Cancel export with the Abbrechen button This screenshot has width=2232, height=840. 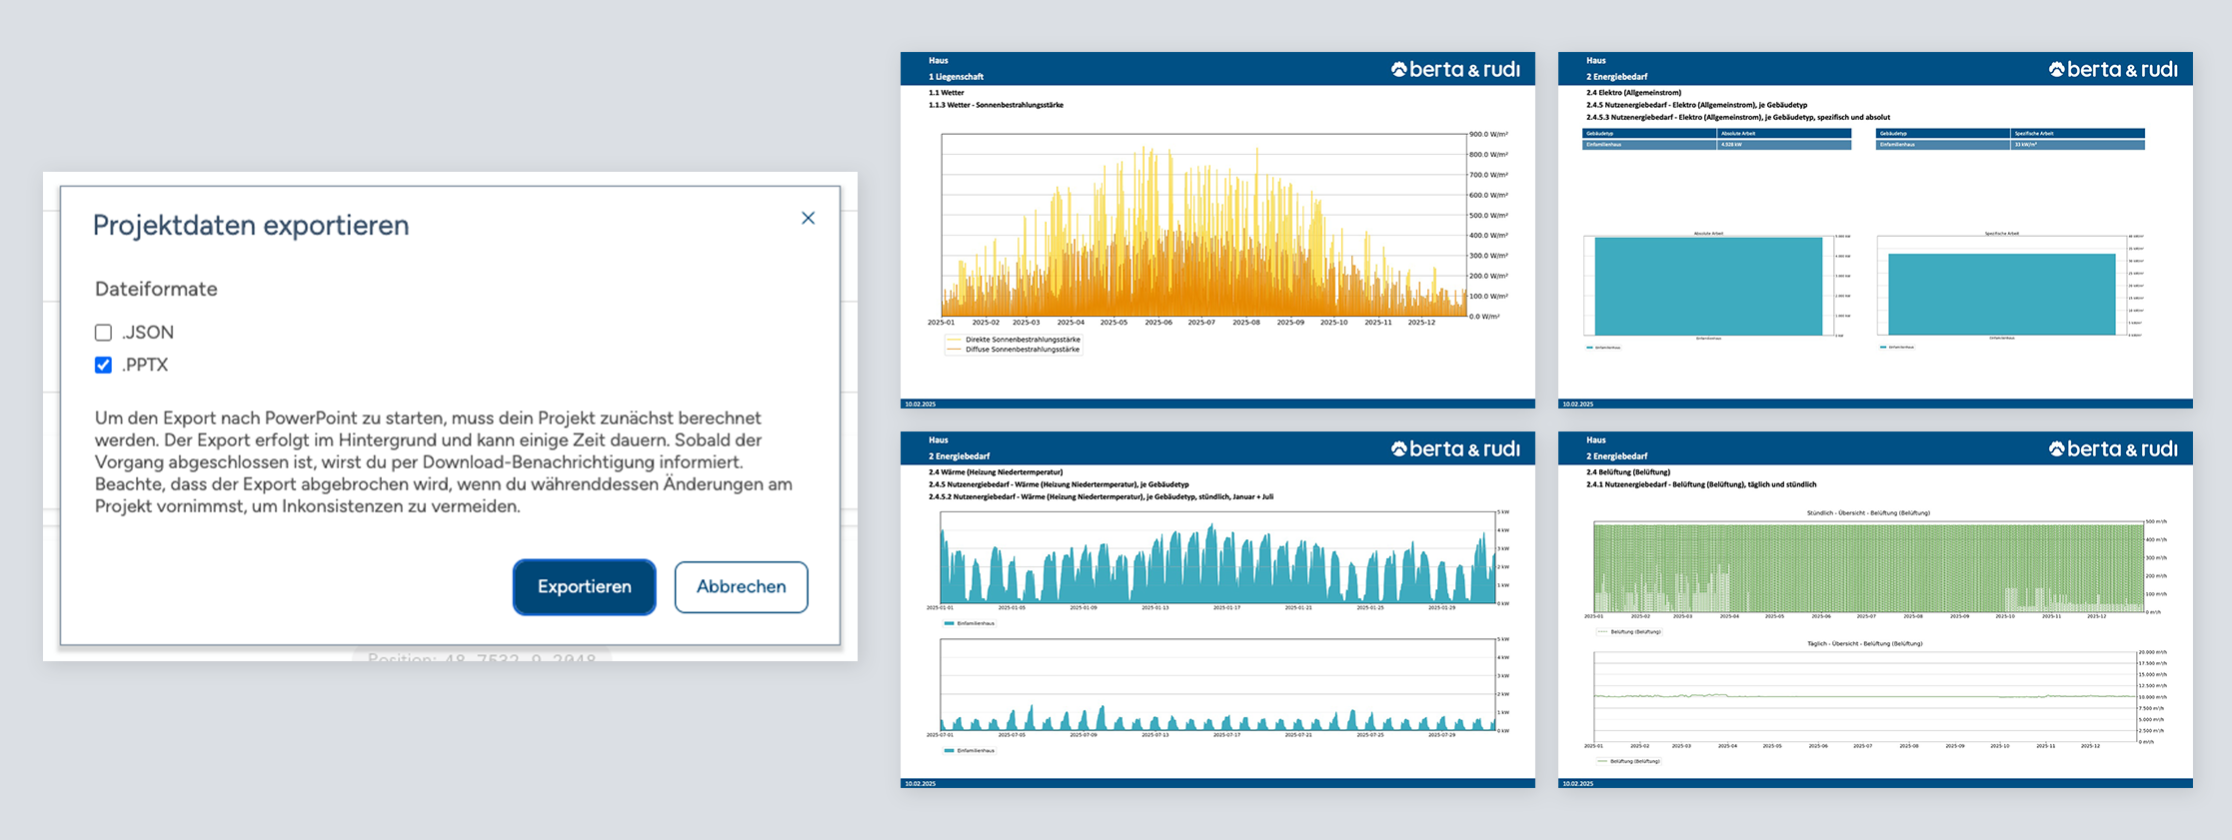(x=740, y=587)
